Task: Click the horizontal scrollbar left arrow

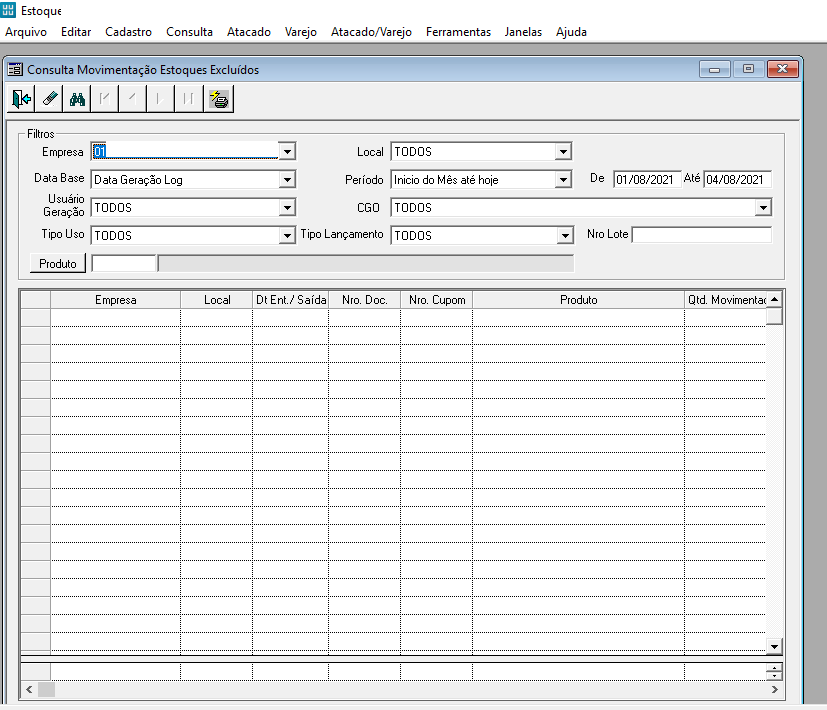Action: pyautogui.click(x=29, y=689)
